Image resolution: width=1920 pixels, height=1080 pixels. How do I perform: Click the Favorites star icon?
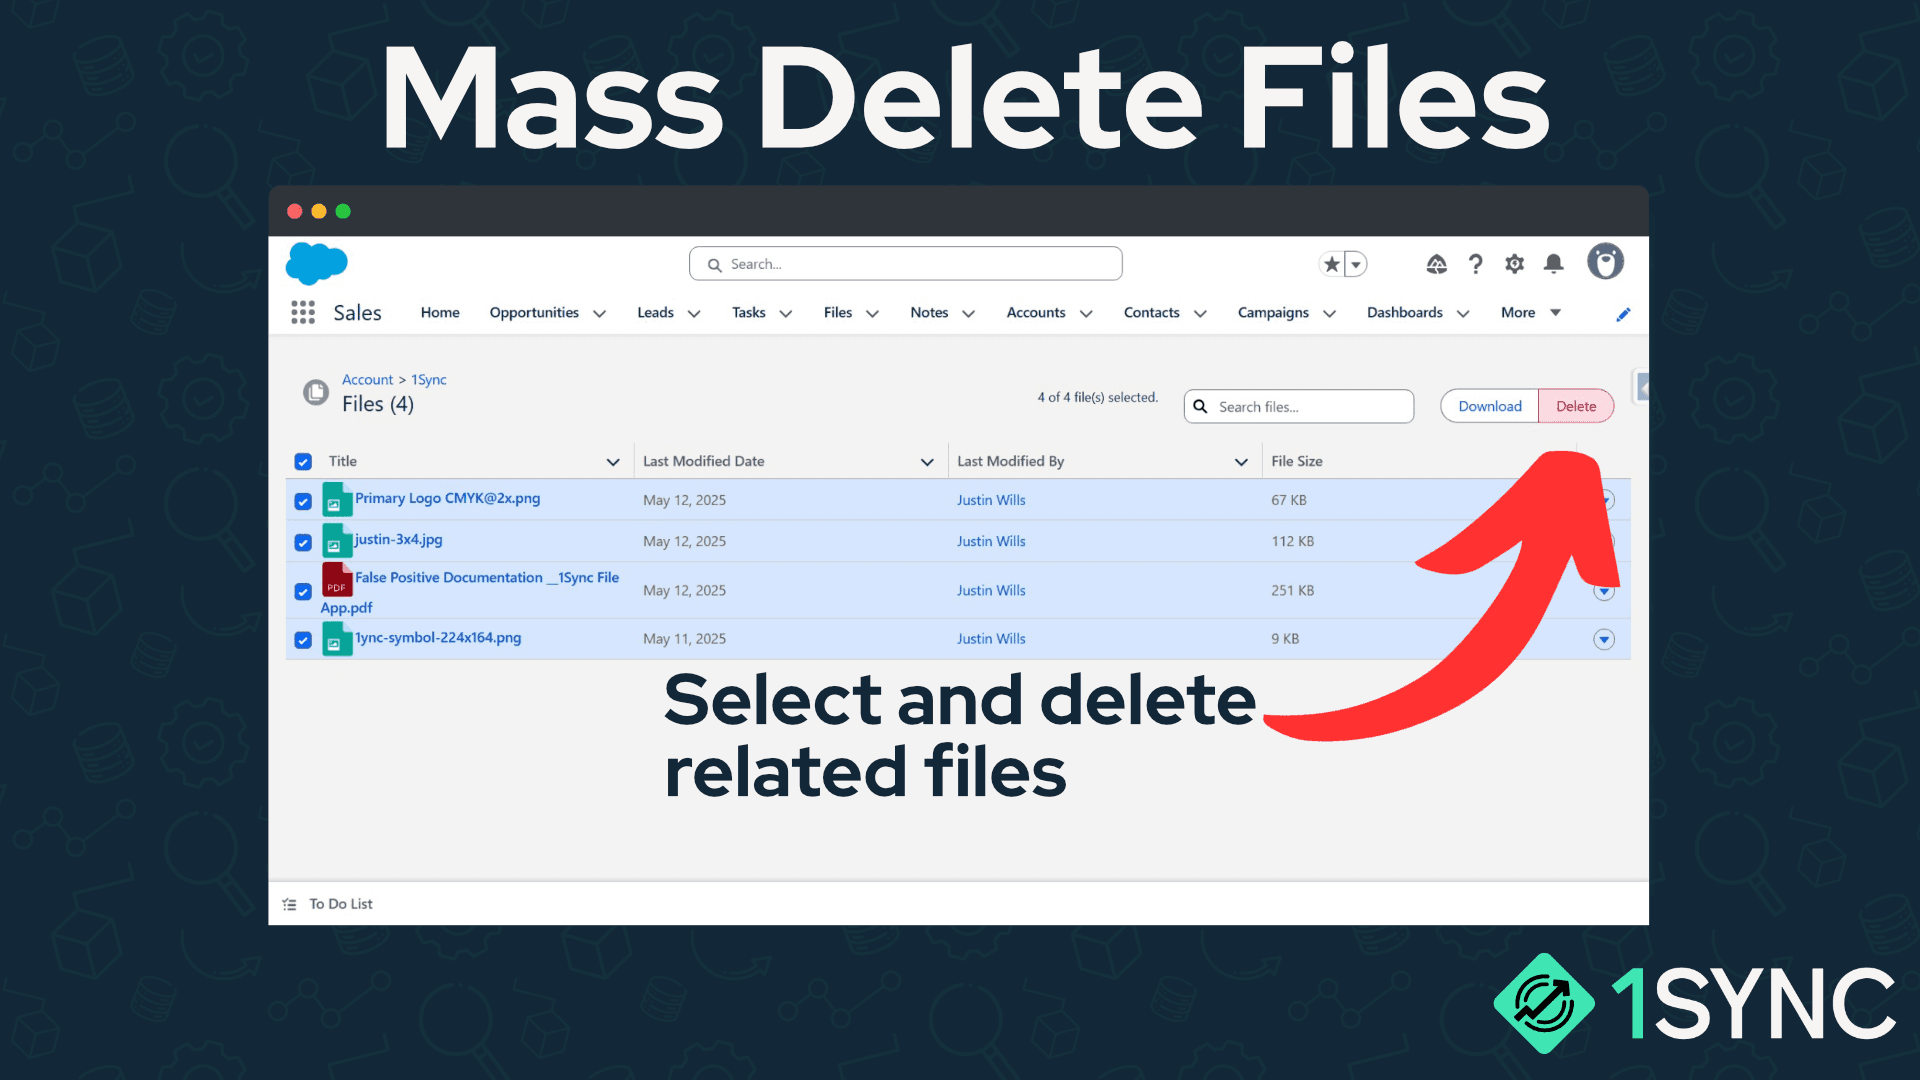click(1331, 264)
